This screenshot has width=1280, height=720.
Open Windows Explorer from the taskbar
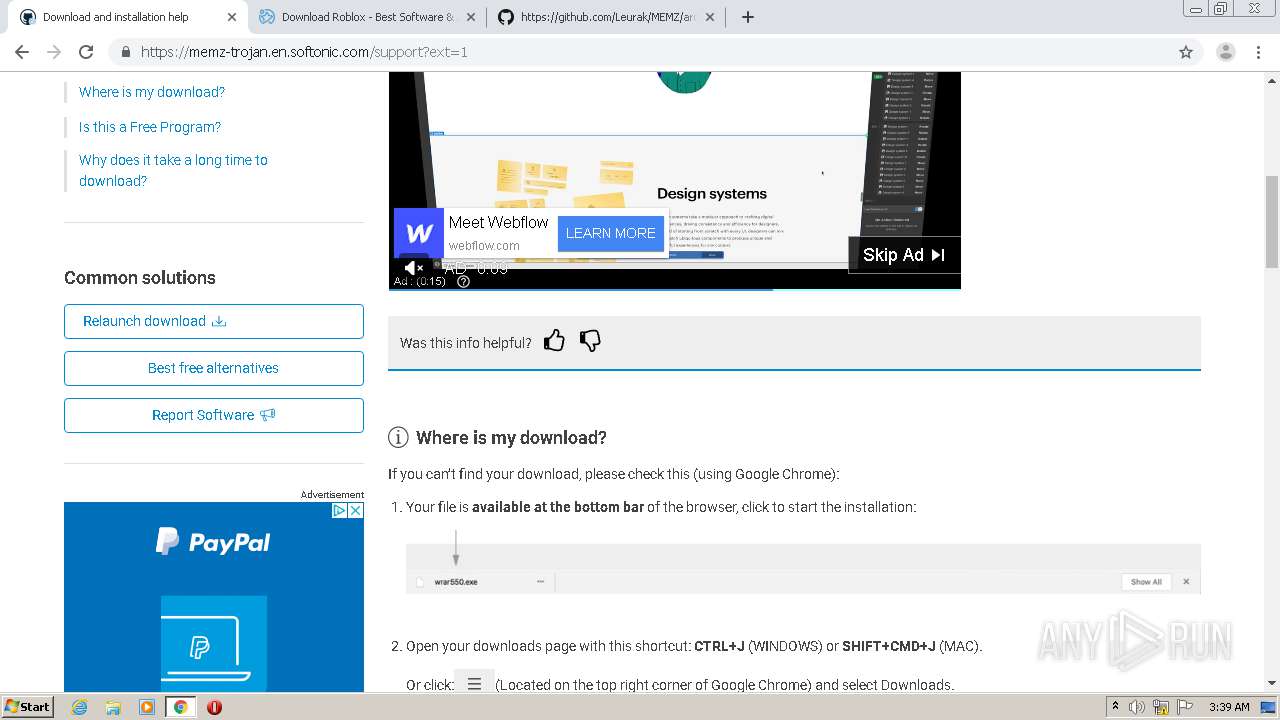tap(113, 707)
